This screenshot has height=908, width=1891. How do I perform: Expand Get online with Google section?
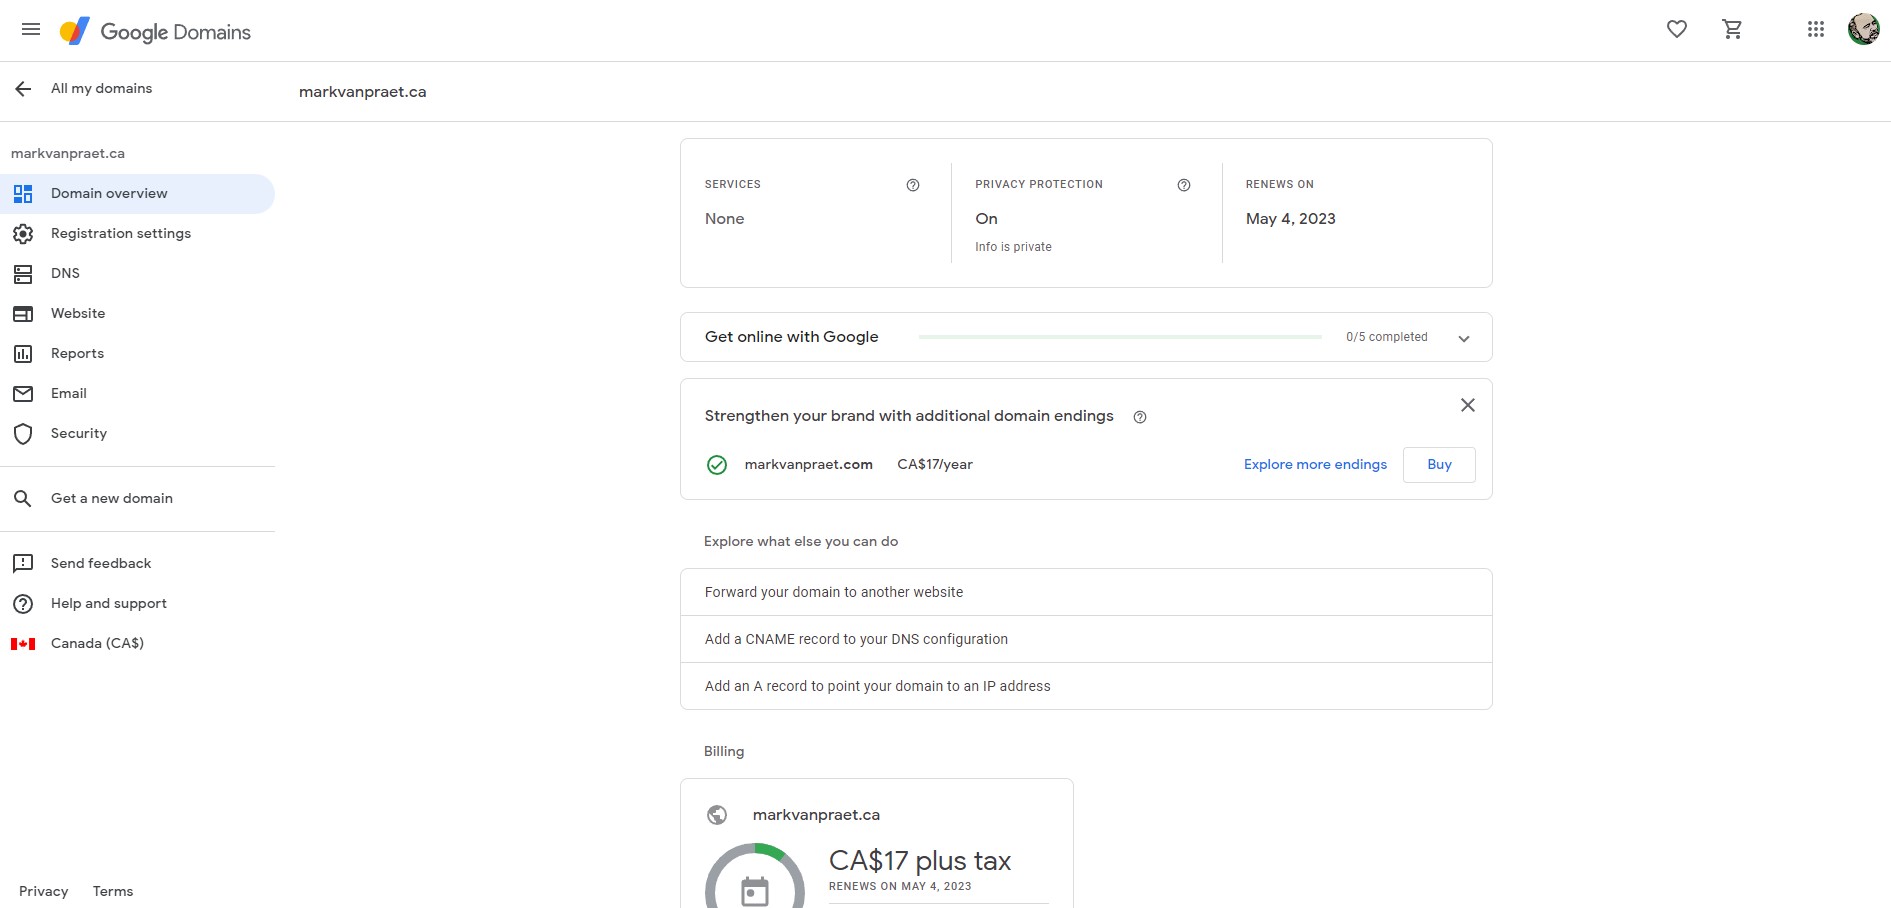(x=1463, y=338)
